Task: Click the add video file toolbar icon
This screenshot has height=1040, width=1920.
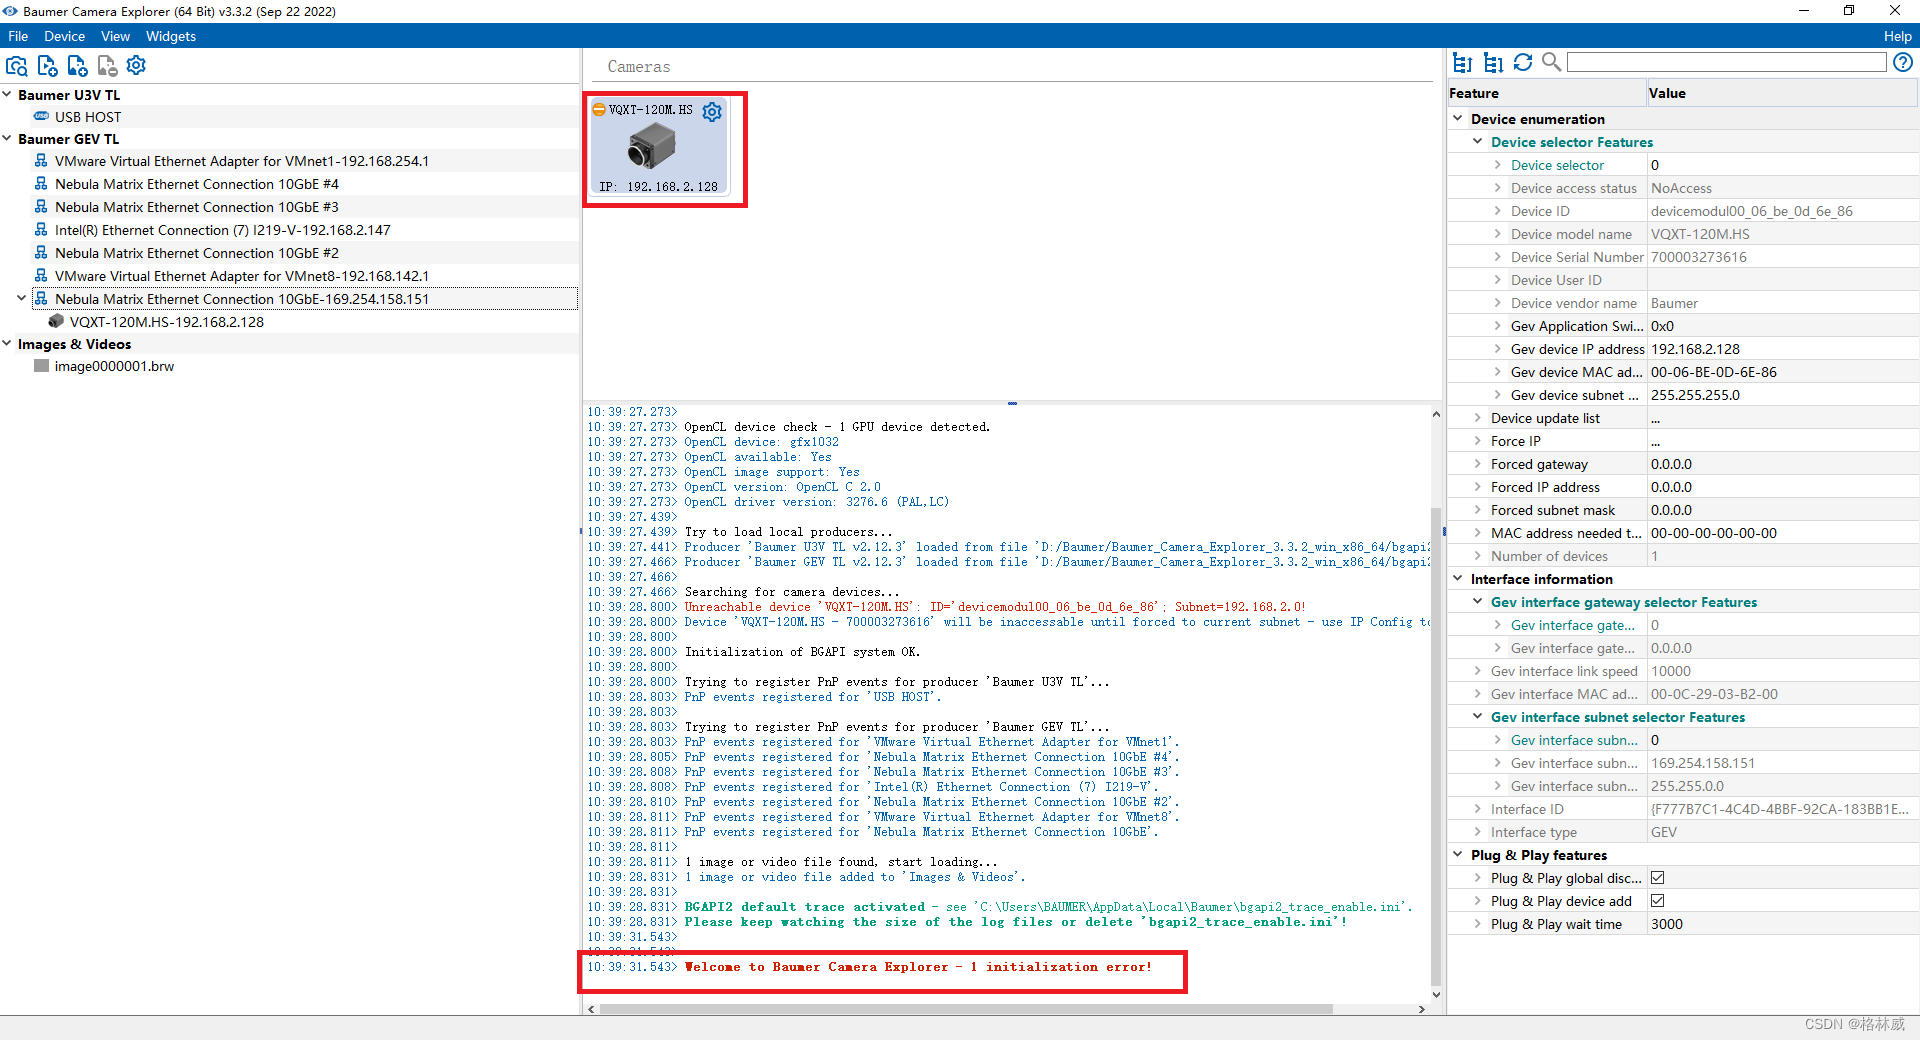Action: [x=47, y=66]
